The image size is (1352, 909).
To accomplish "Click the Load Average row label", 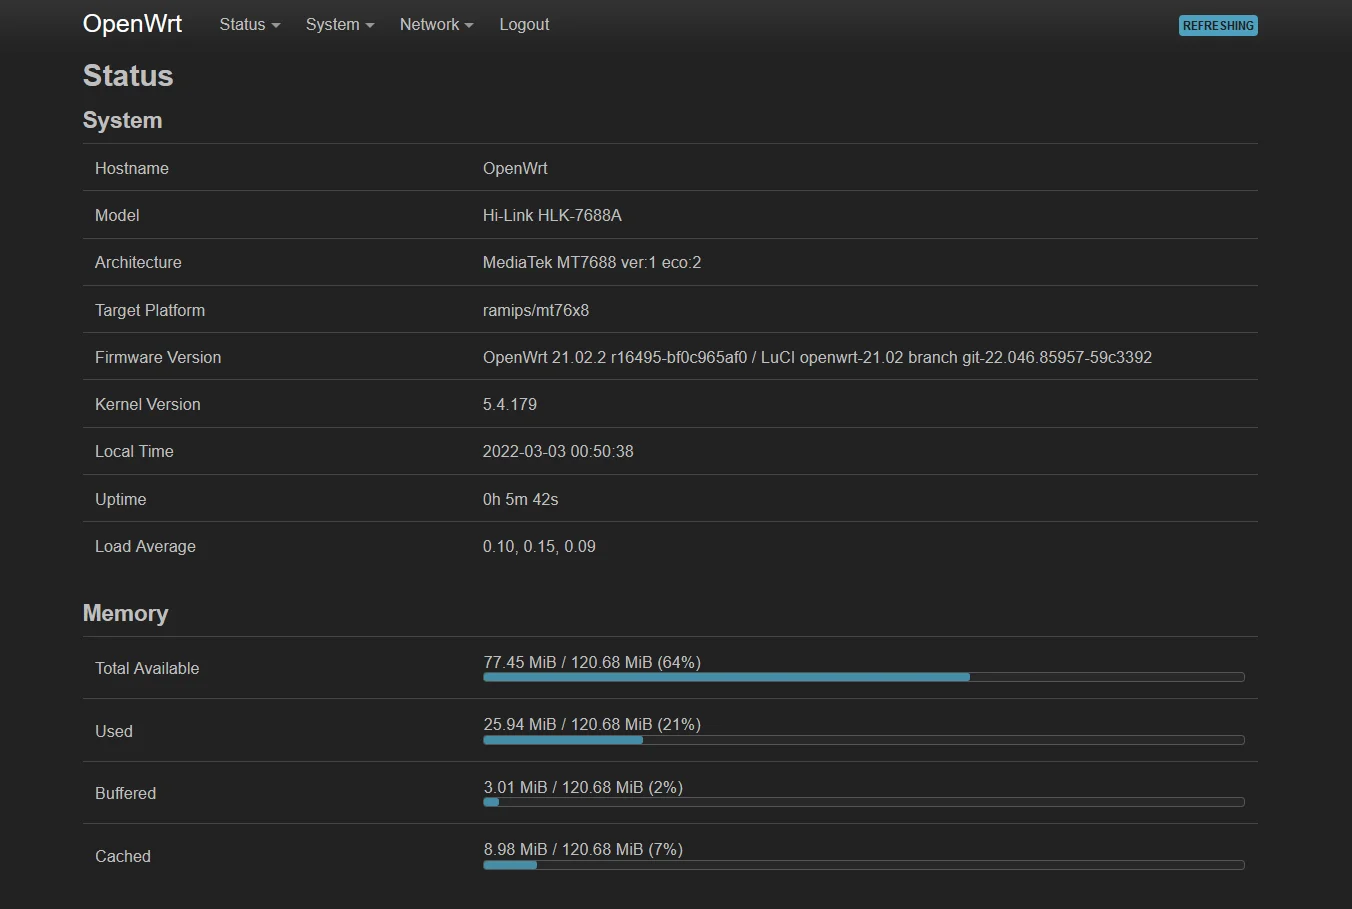I will click(x=145, y=546).
